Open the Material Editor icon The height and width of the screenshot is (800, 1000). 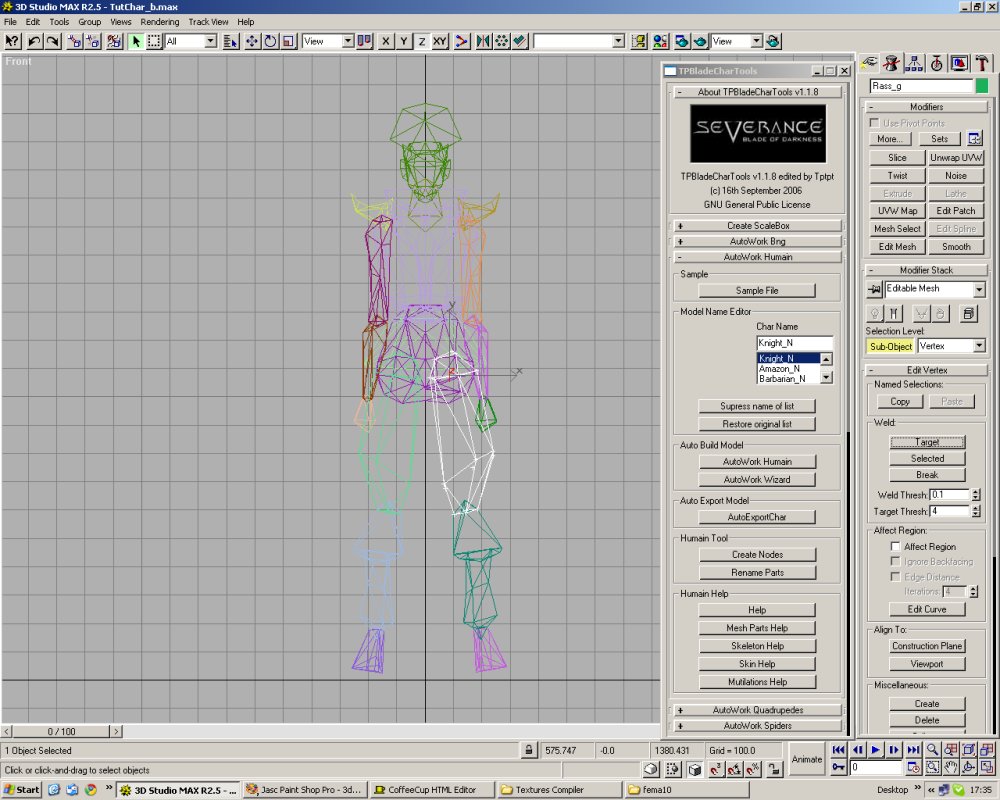(660, 41)
